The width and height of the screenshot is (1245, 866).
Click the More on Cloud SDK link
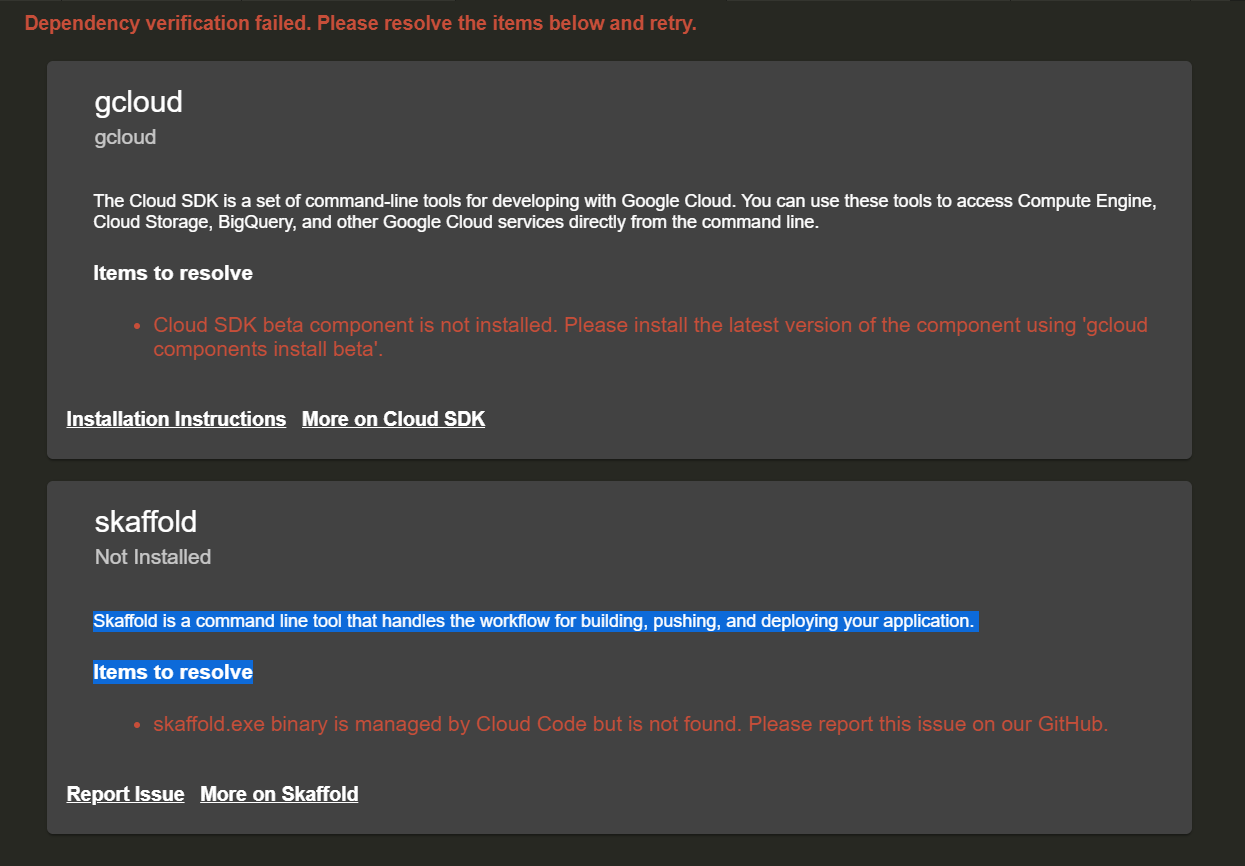[393, 419]
